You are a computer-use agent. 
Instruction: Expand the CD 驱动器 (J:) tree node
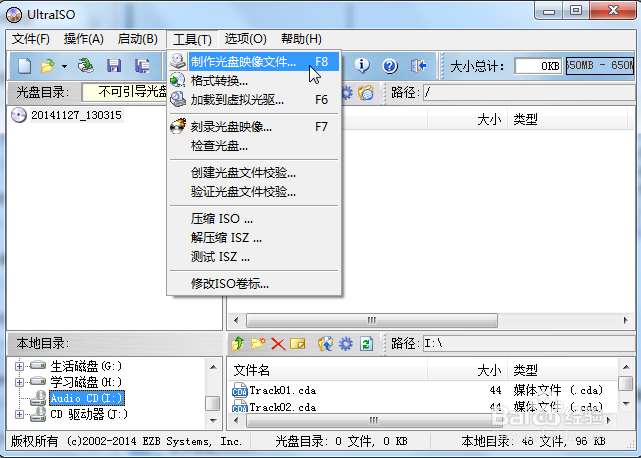pos(19,414)
